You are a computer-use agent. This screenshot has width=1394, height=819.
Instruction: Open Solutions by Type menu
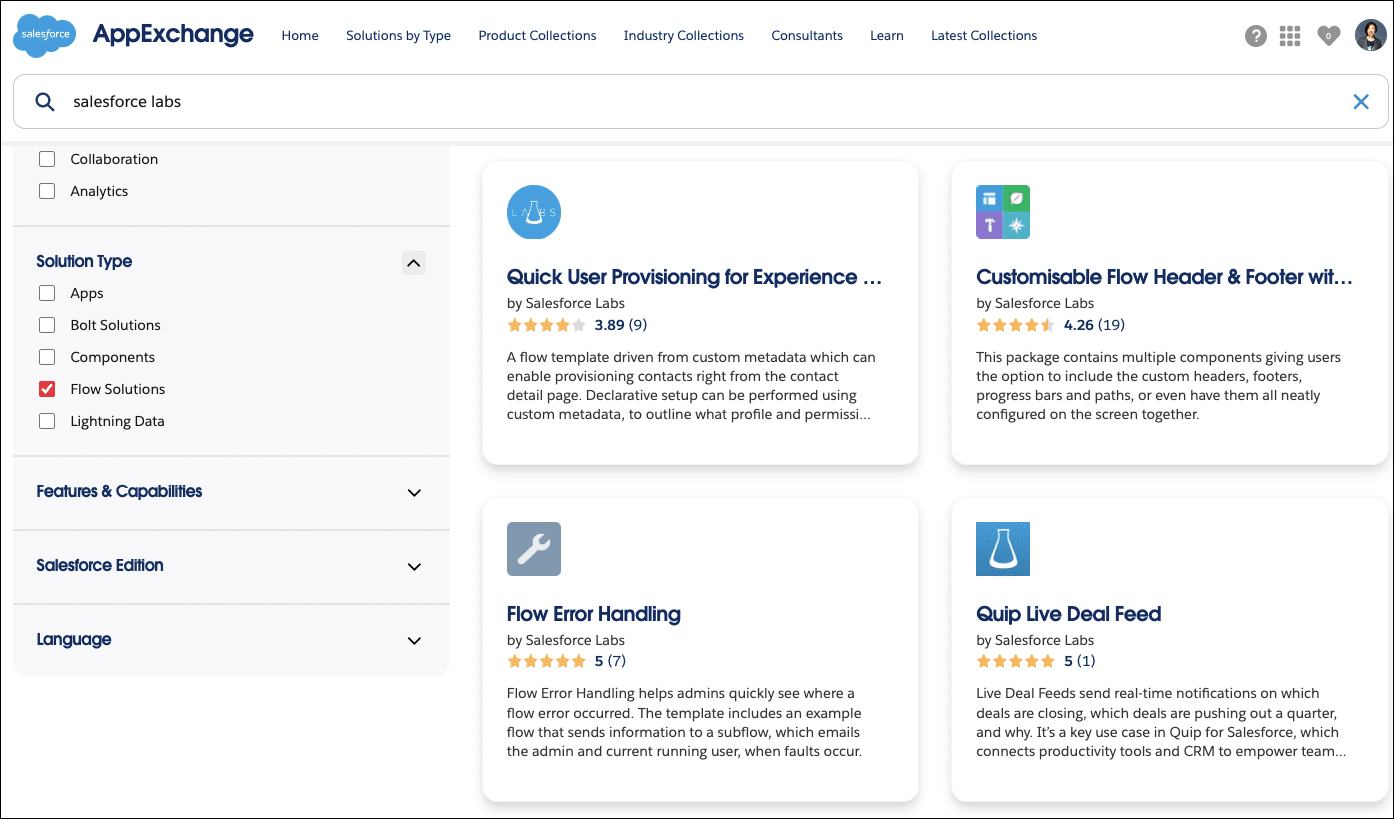click(x=398, y=35)
